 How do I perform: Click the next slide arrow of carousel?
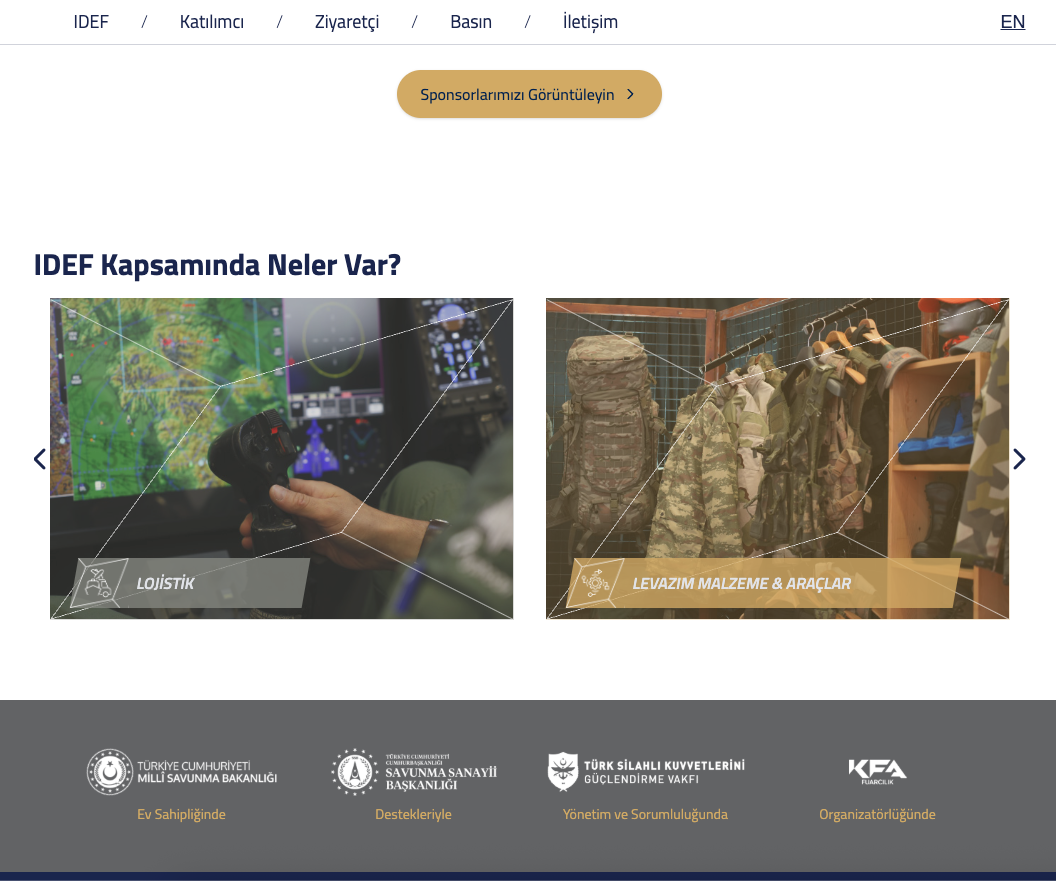1019,459
